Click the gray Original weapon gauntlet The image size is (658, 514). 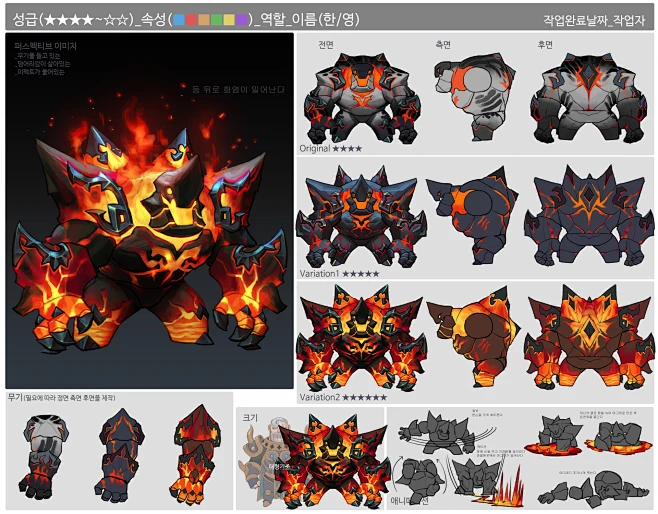(45, 455)
